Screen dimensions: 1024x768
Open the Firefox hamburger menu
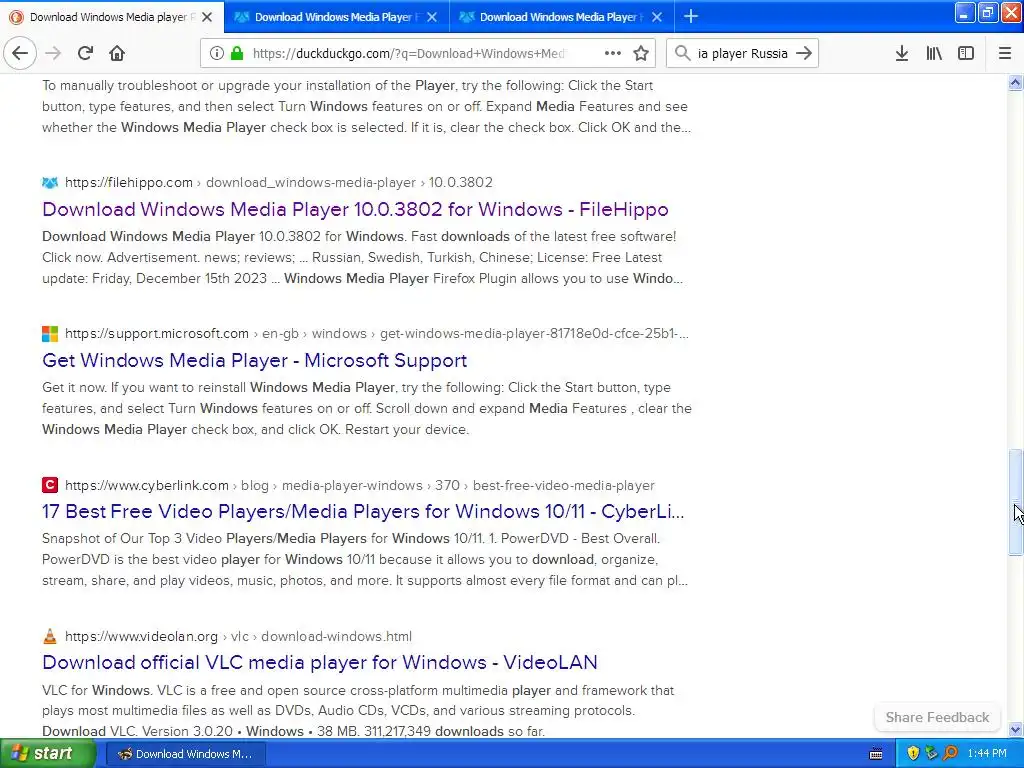[x=1005, y=54]
